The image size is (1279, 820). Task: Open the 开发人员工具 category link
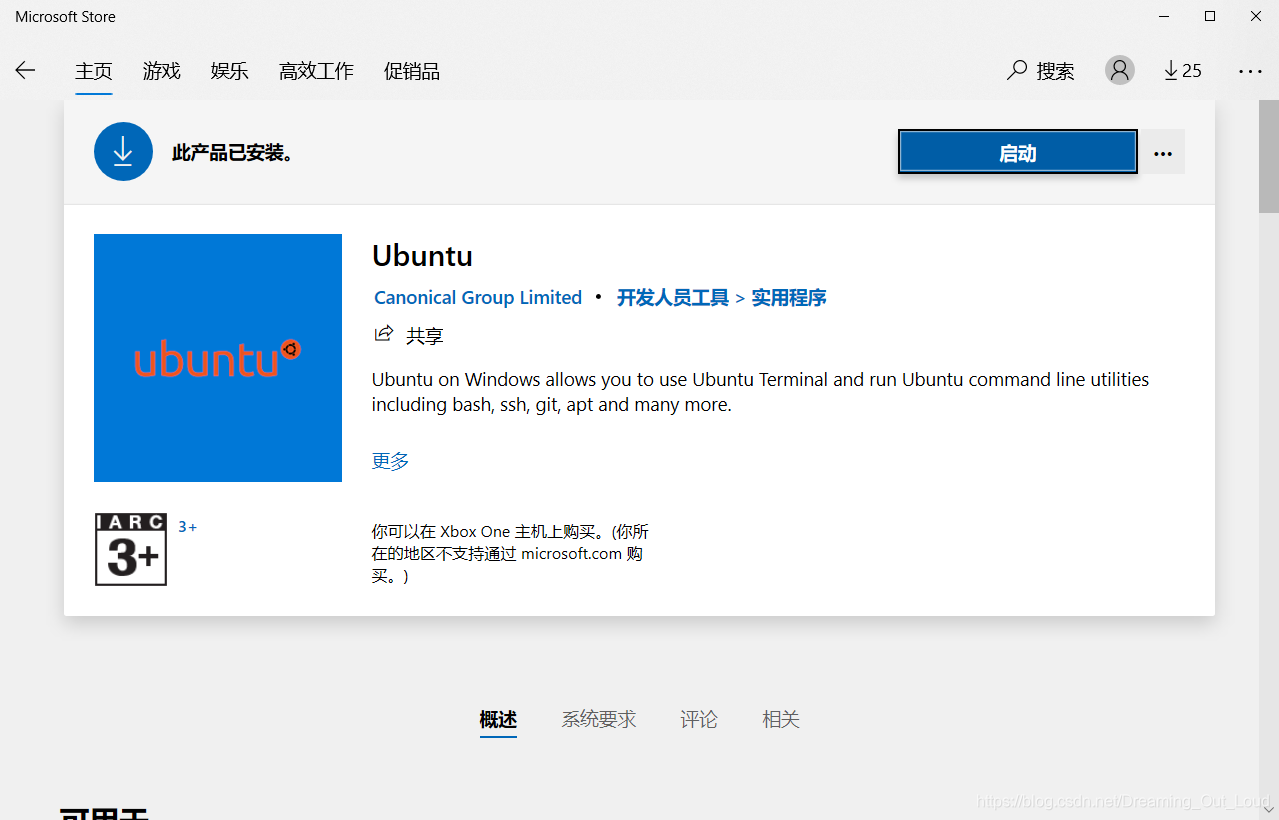[673, 298]
